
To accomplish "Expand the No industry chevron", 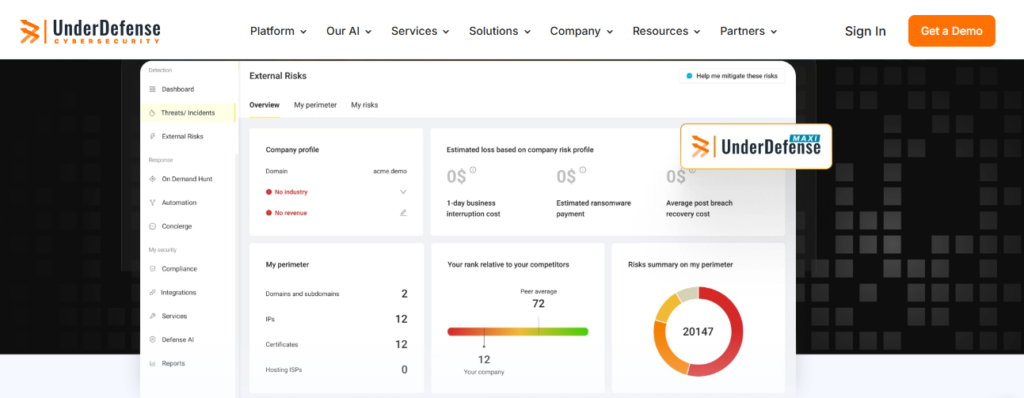I will pyautogui.click(x=403, y=192).
